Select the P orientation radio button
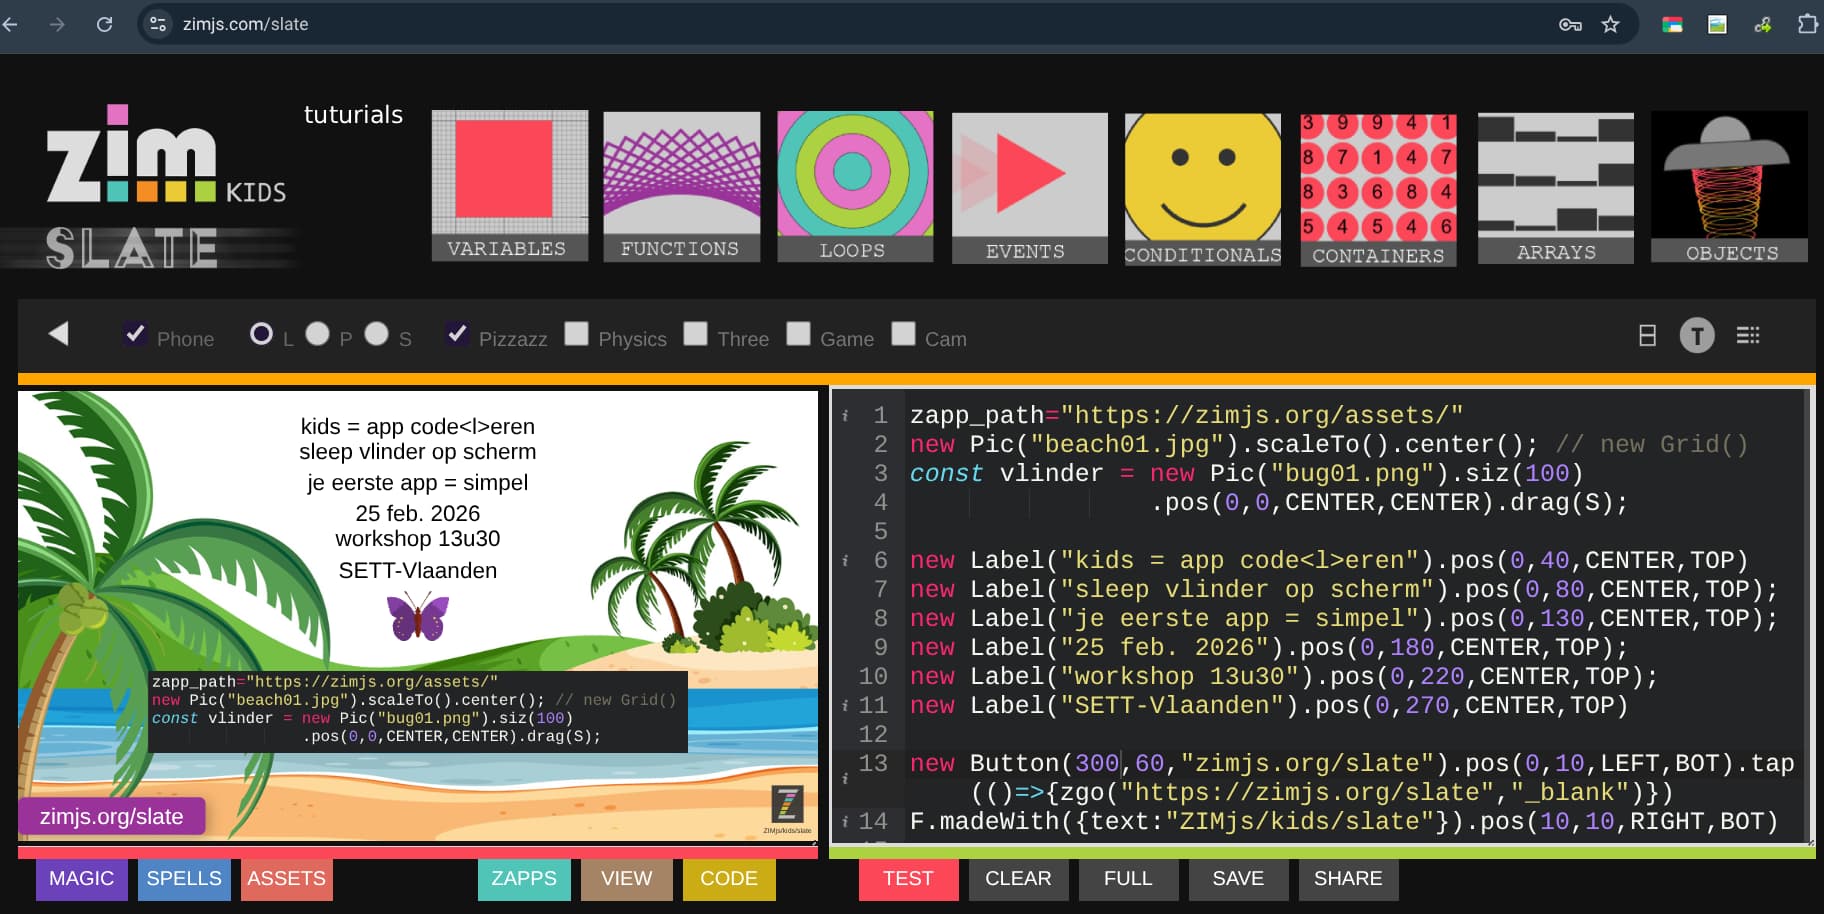Viewport: 1824px width, 914px height. pos(317,334)
